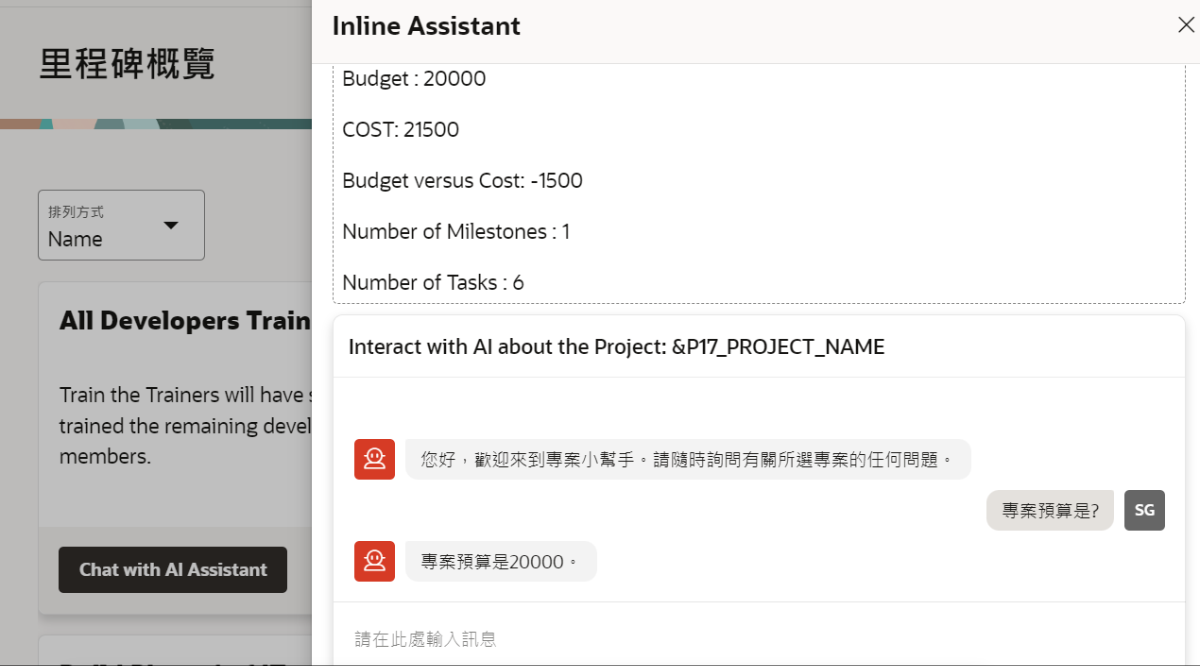Click the Budget : 20000 line

click(x=414, y=79)
